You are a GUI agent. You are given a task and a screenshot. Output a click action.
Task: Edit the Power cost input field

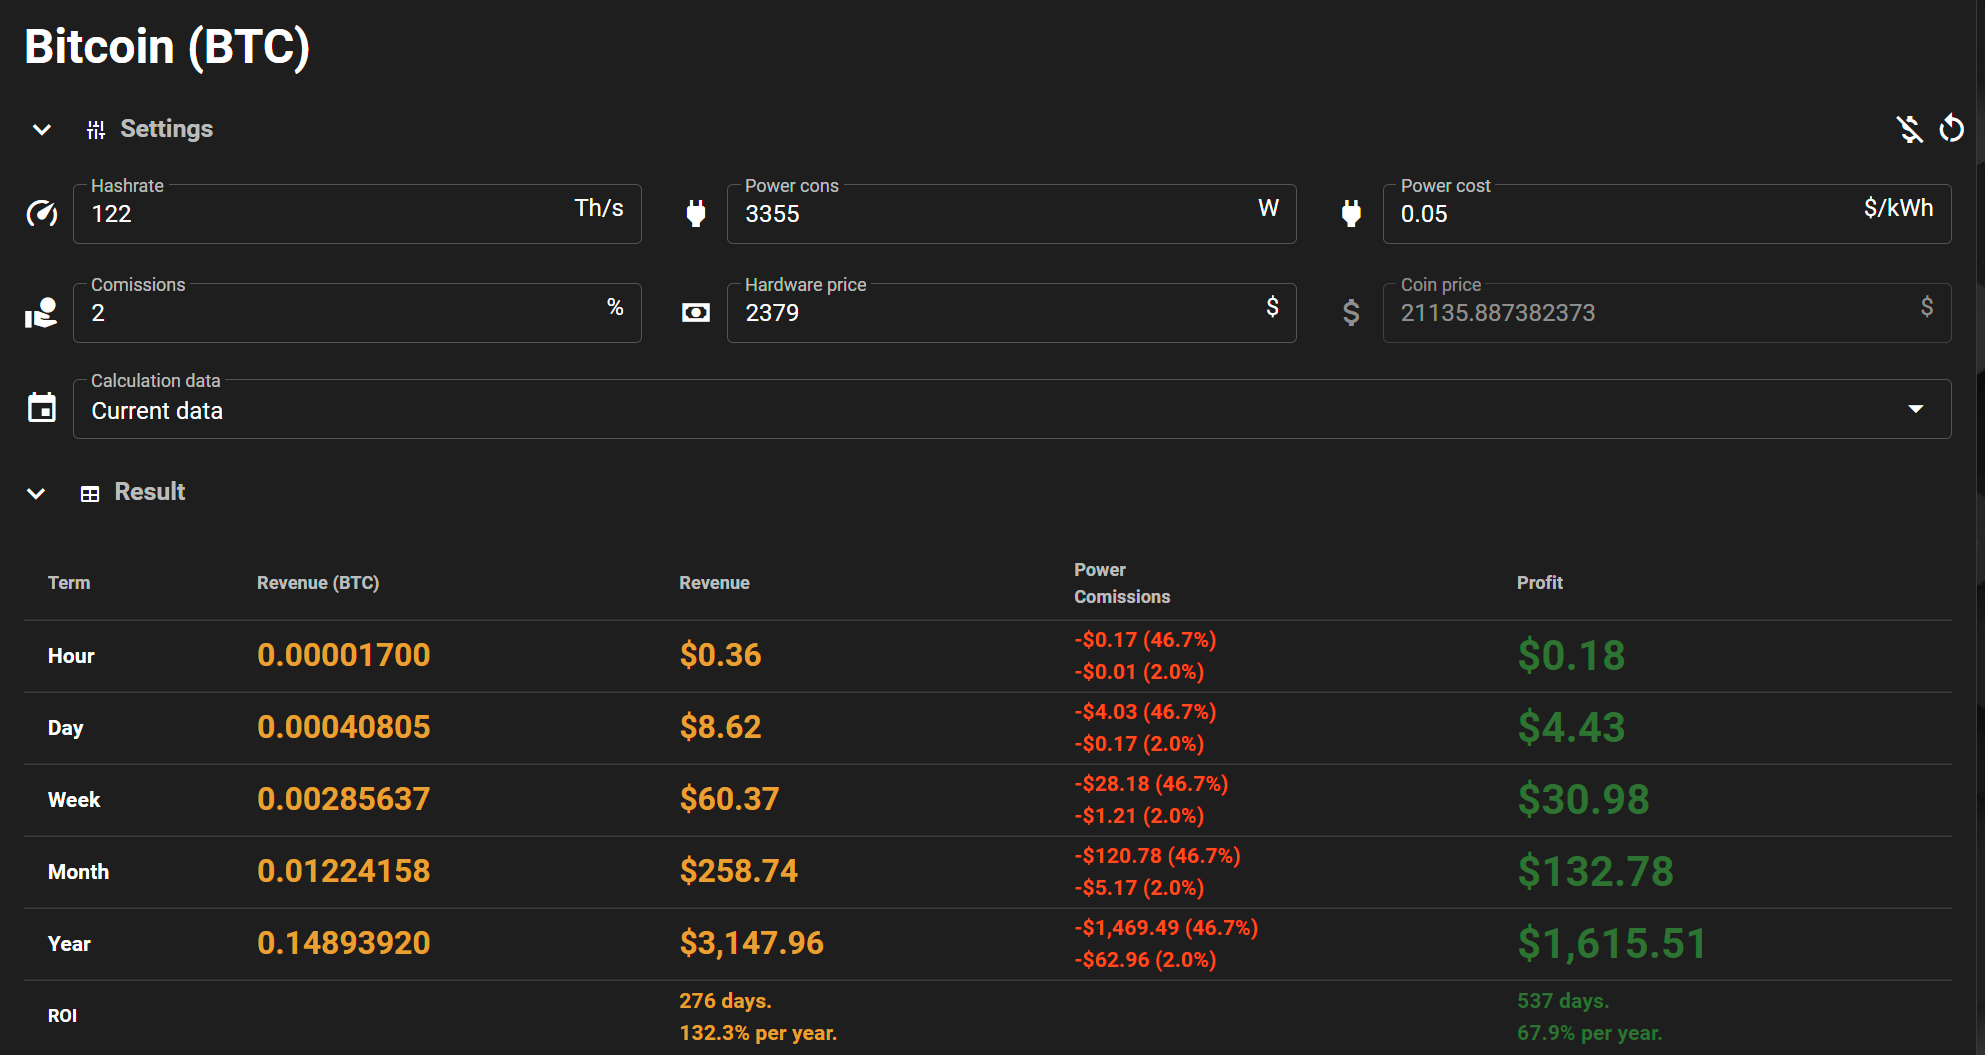(1667, 214)
